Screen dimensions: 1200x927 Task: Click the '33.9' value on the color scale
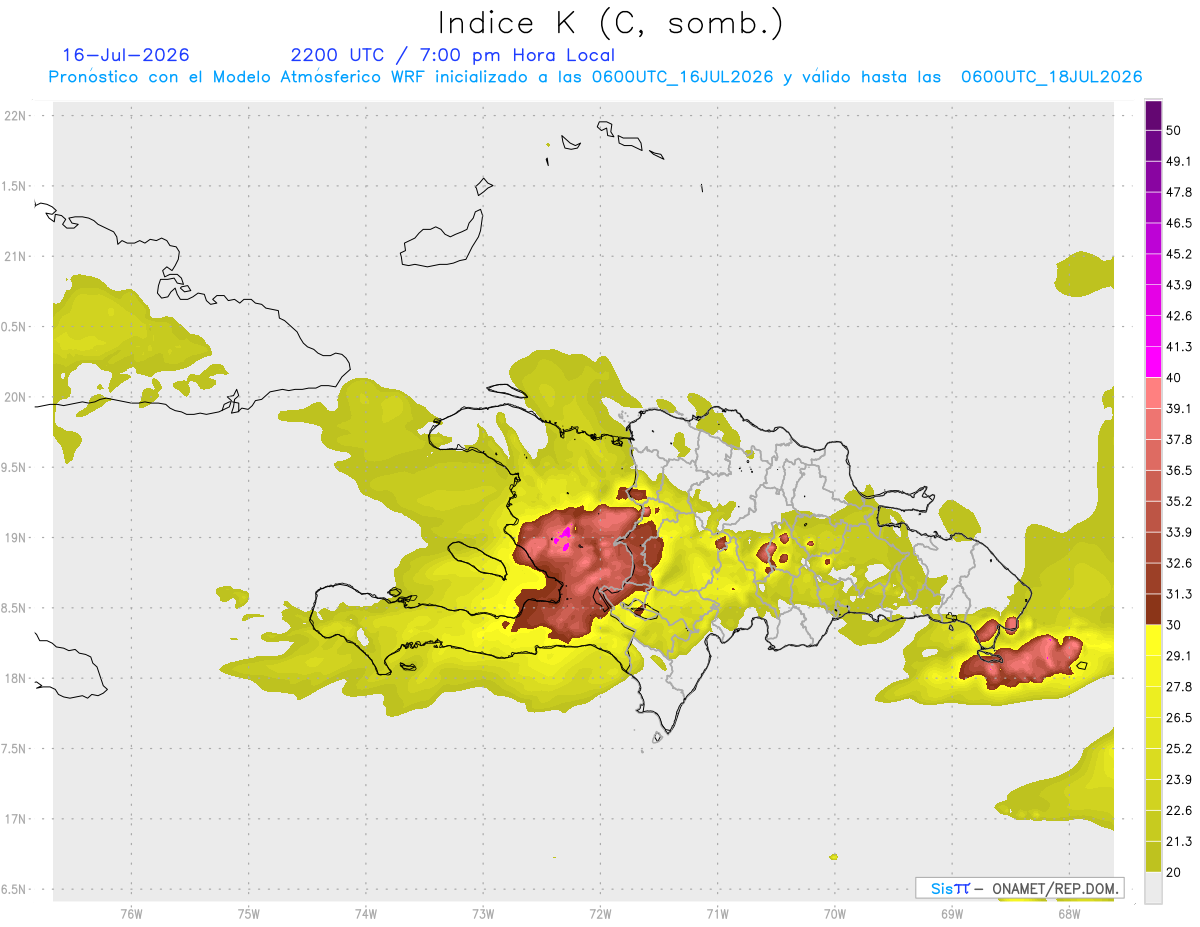1179,532
